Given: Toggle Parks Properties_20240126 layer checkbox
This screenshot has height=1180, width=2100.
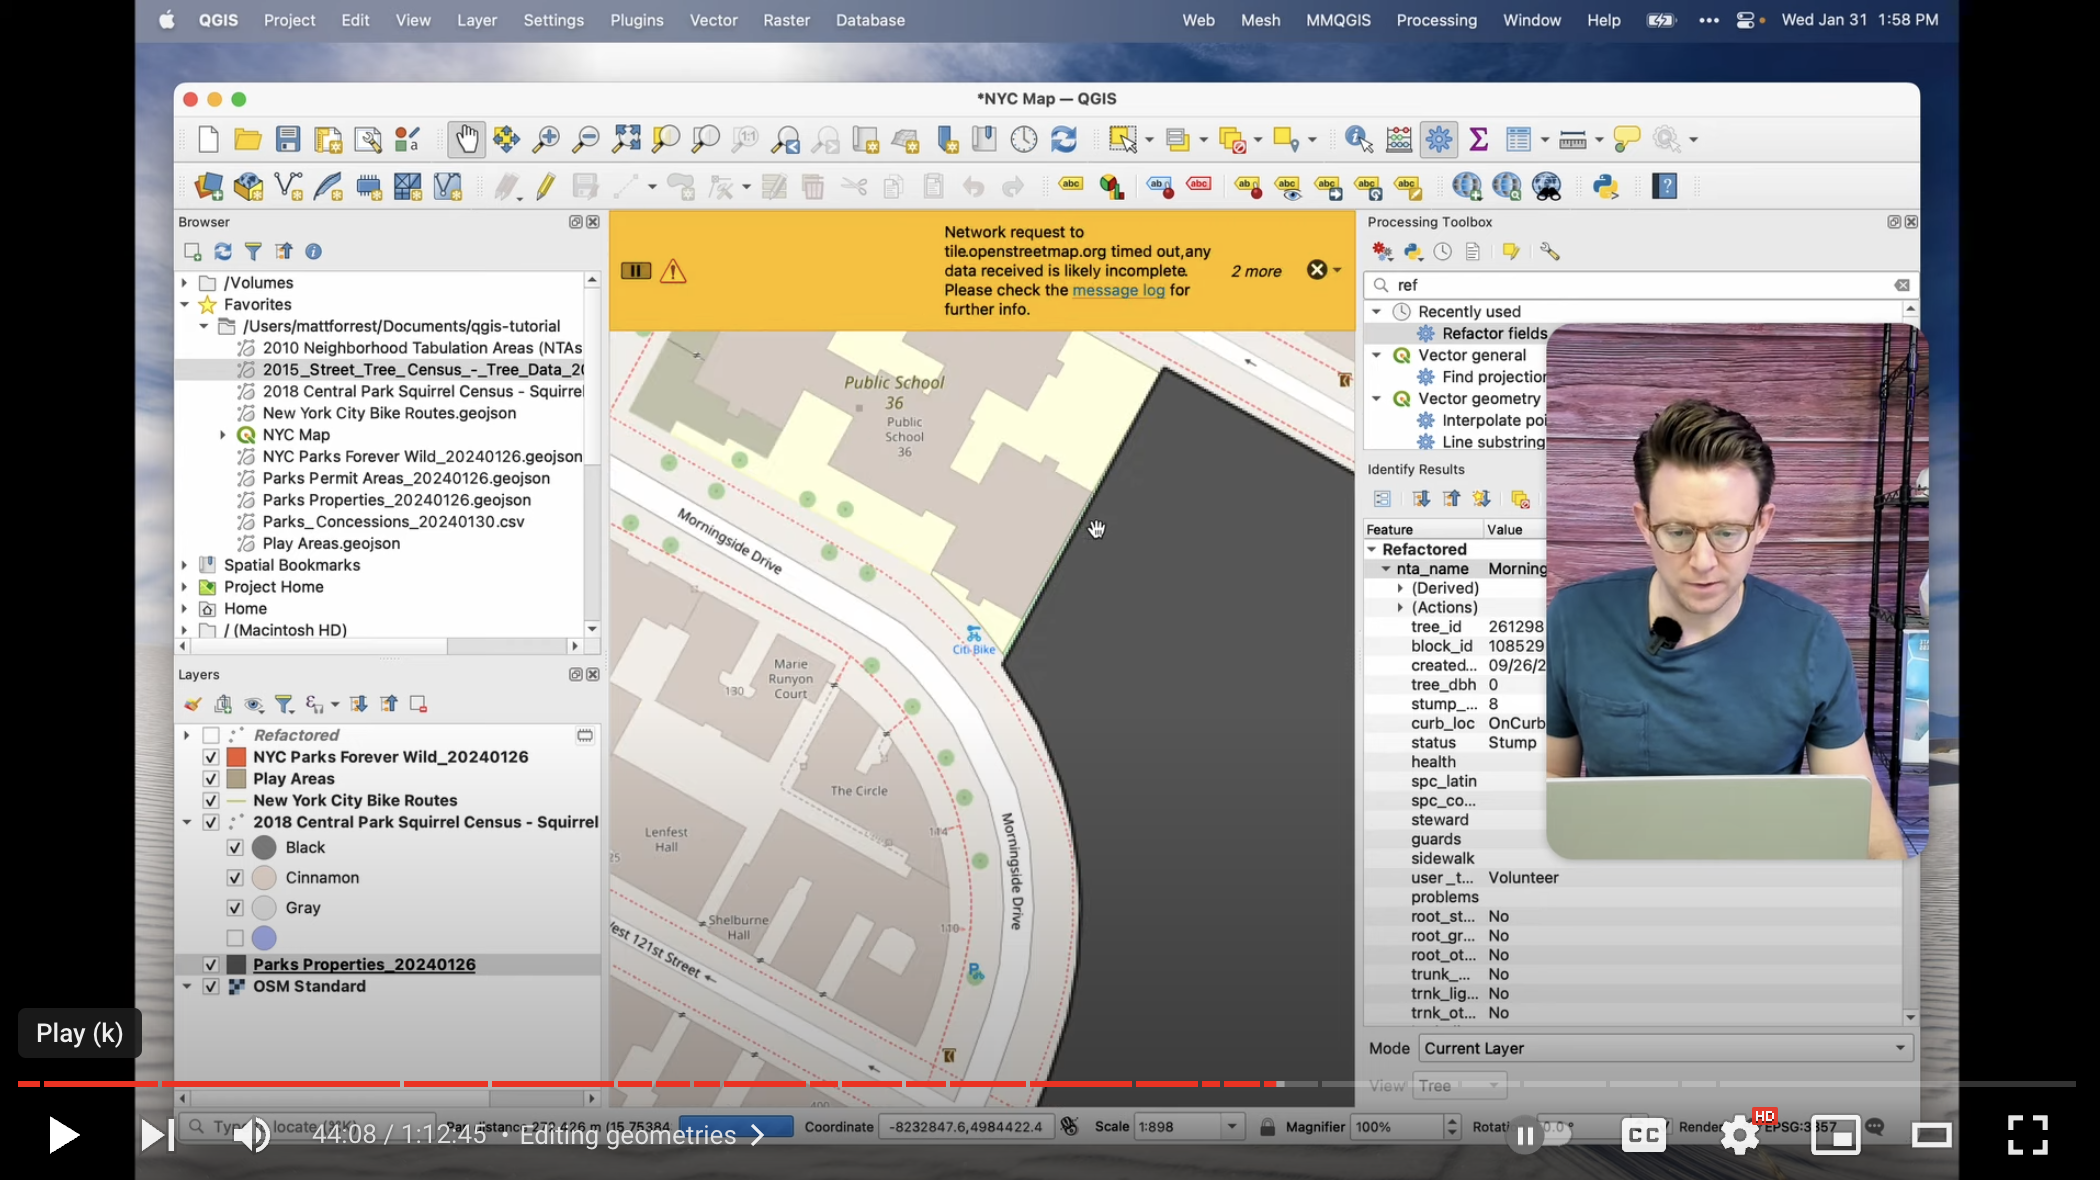Looking at the screenshot, I should (211, 965).
